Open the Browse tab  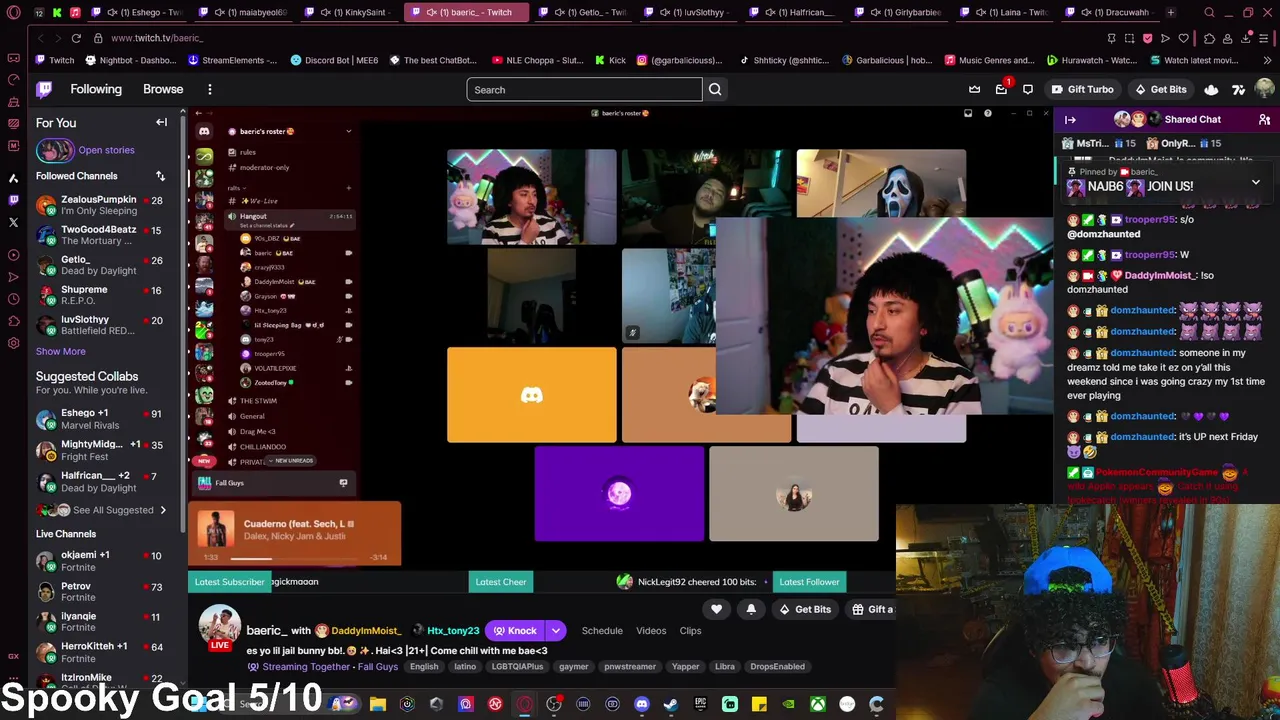coord(163,89)
